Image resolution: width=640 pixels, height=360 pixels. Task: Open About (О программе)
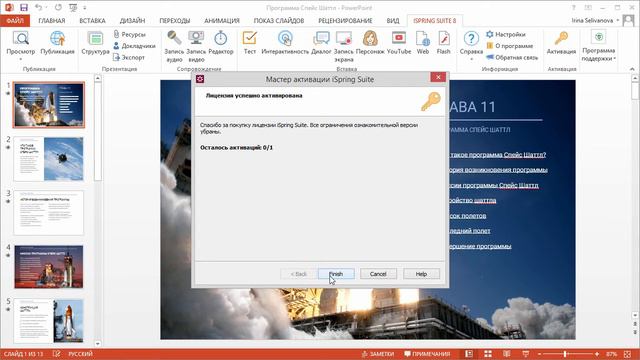[509, 46]
